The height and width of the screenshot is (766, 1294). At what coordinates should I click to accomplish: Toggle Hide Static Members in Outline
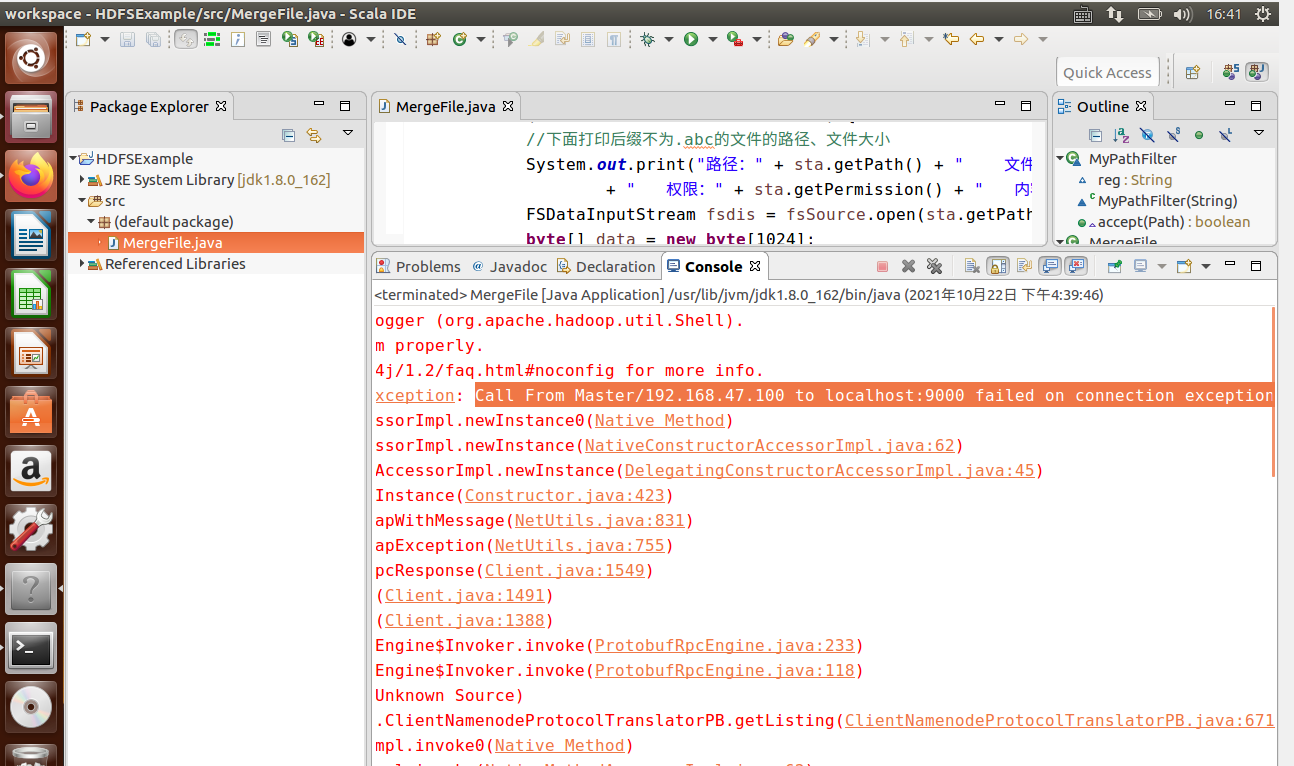[1173, 135]
